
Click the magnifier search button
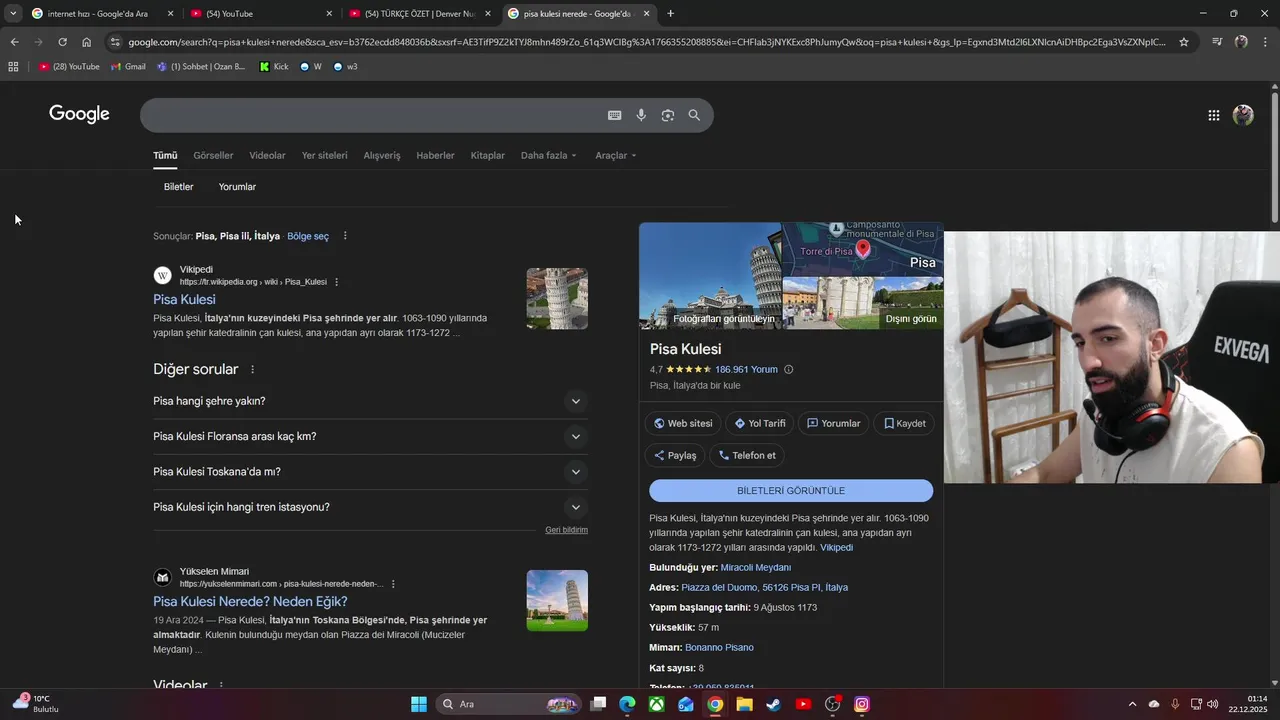point(694,115)
